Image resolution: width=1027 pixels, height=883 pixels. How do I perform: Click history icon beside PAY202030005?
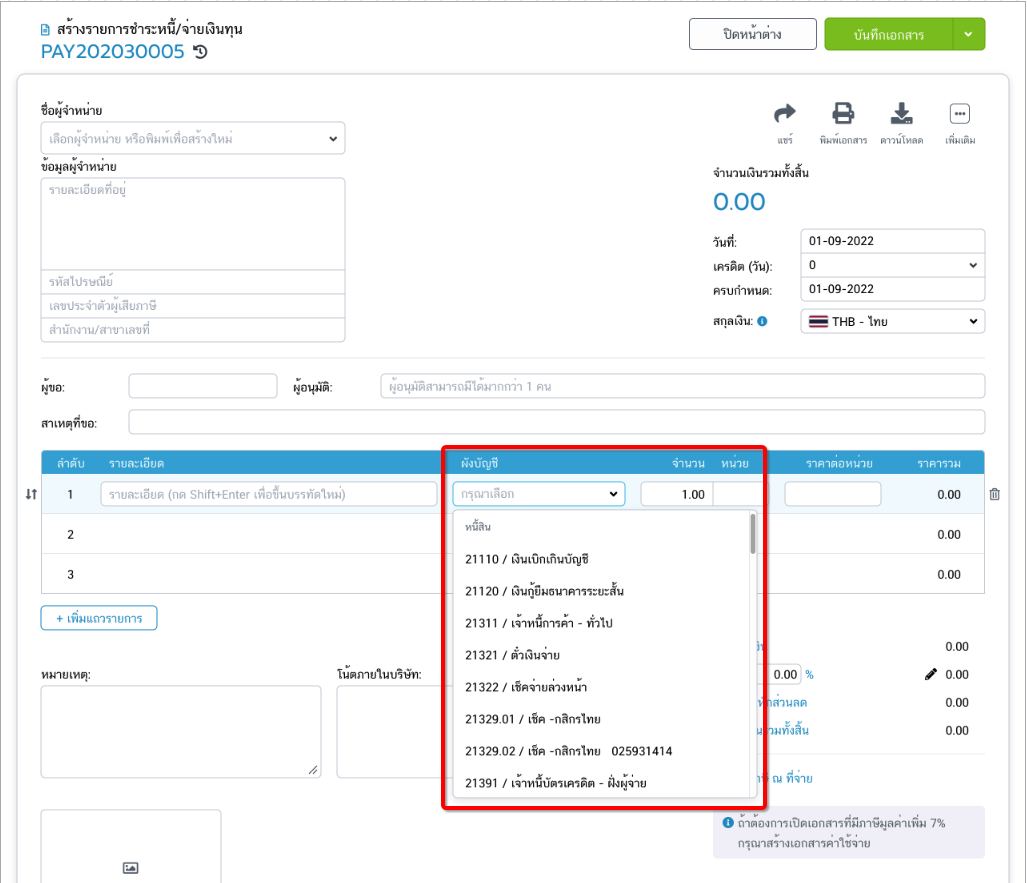200,52
